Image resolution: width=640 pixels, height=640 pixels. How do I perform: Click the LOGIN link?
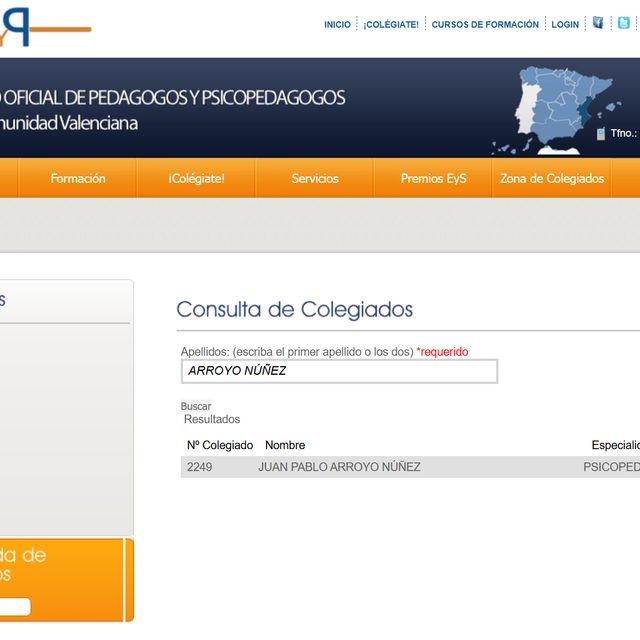point(565,24)
